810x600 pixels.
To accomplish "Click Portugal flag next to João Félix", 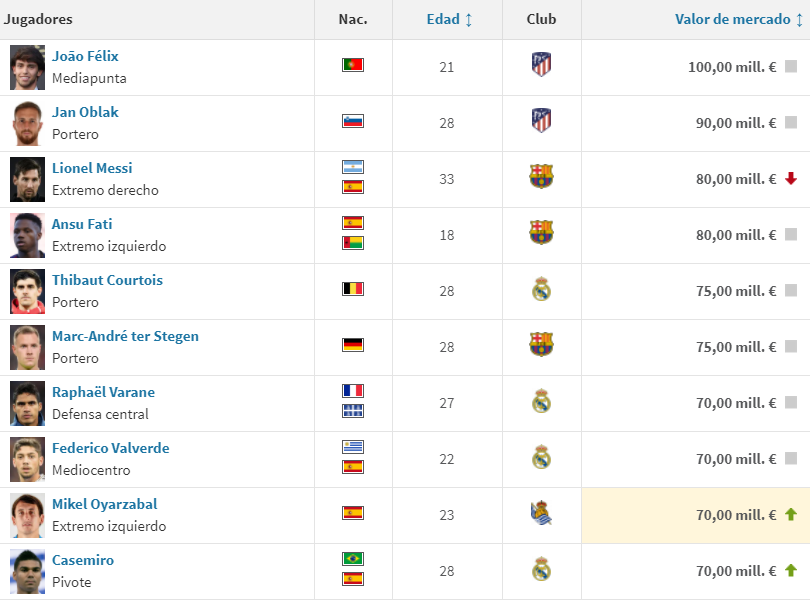I will [x=352, y=65].
